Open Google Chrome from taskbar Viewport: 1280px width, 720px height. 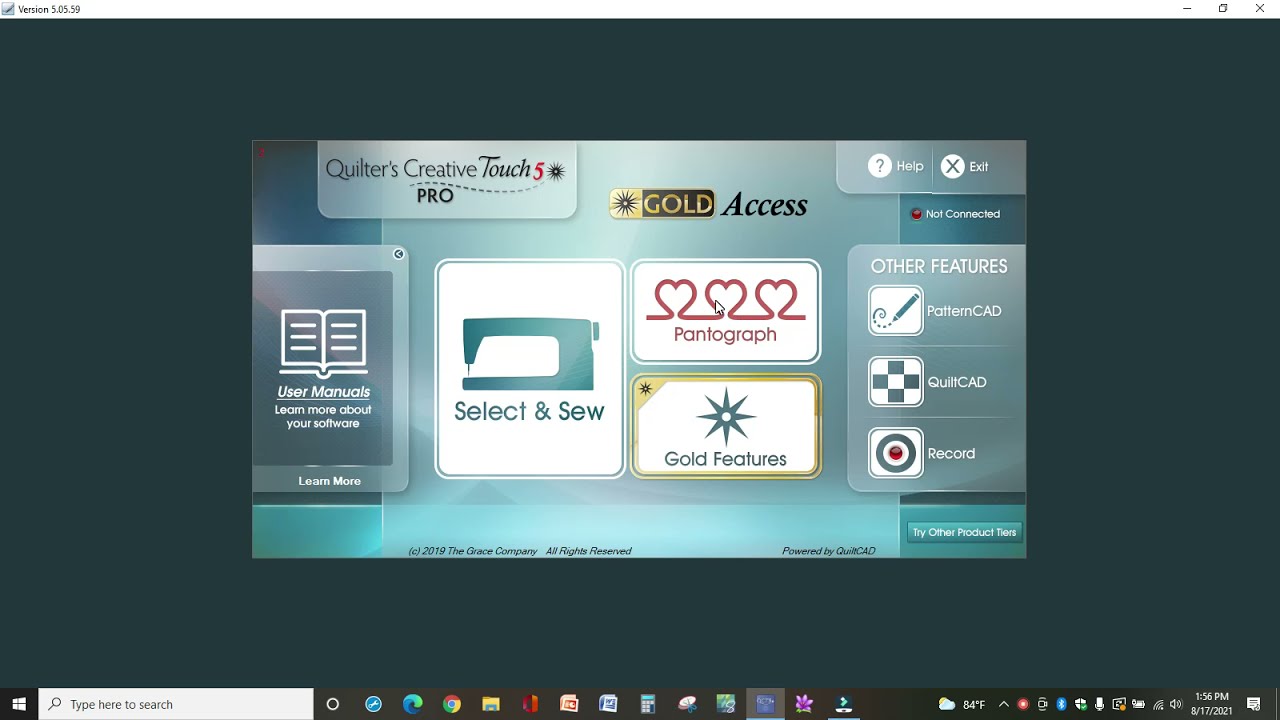pos(452,704)
